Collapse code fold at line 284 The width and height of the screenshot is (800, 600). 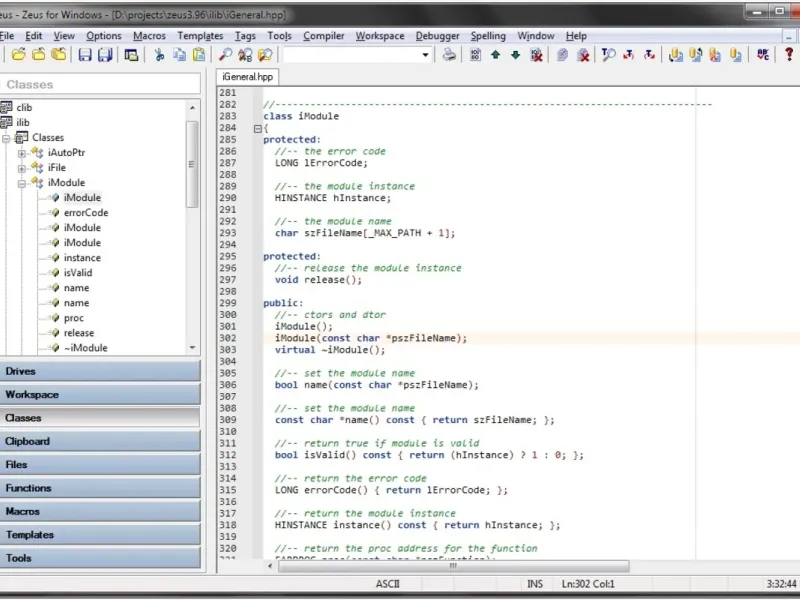pos(257,128)
